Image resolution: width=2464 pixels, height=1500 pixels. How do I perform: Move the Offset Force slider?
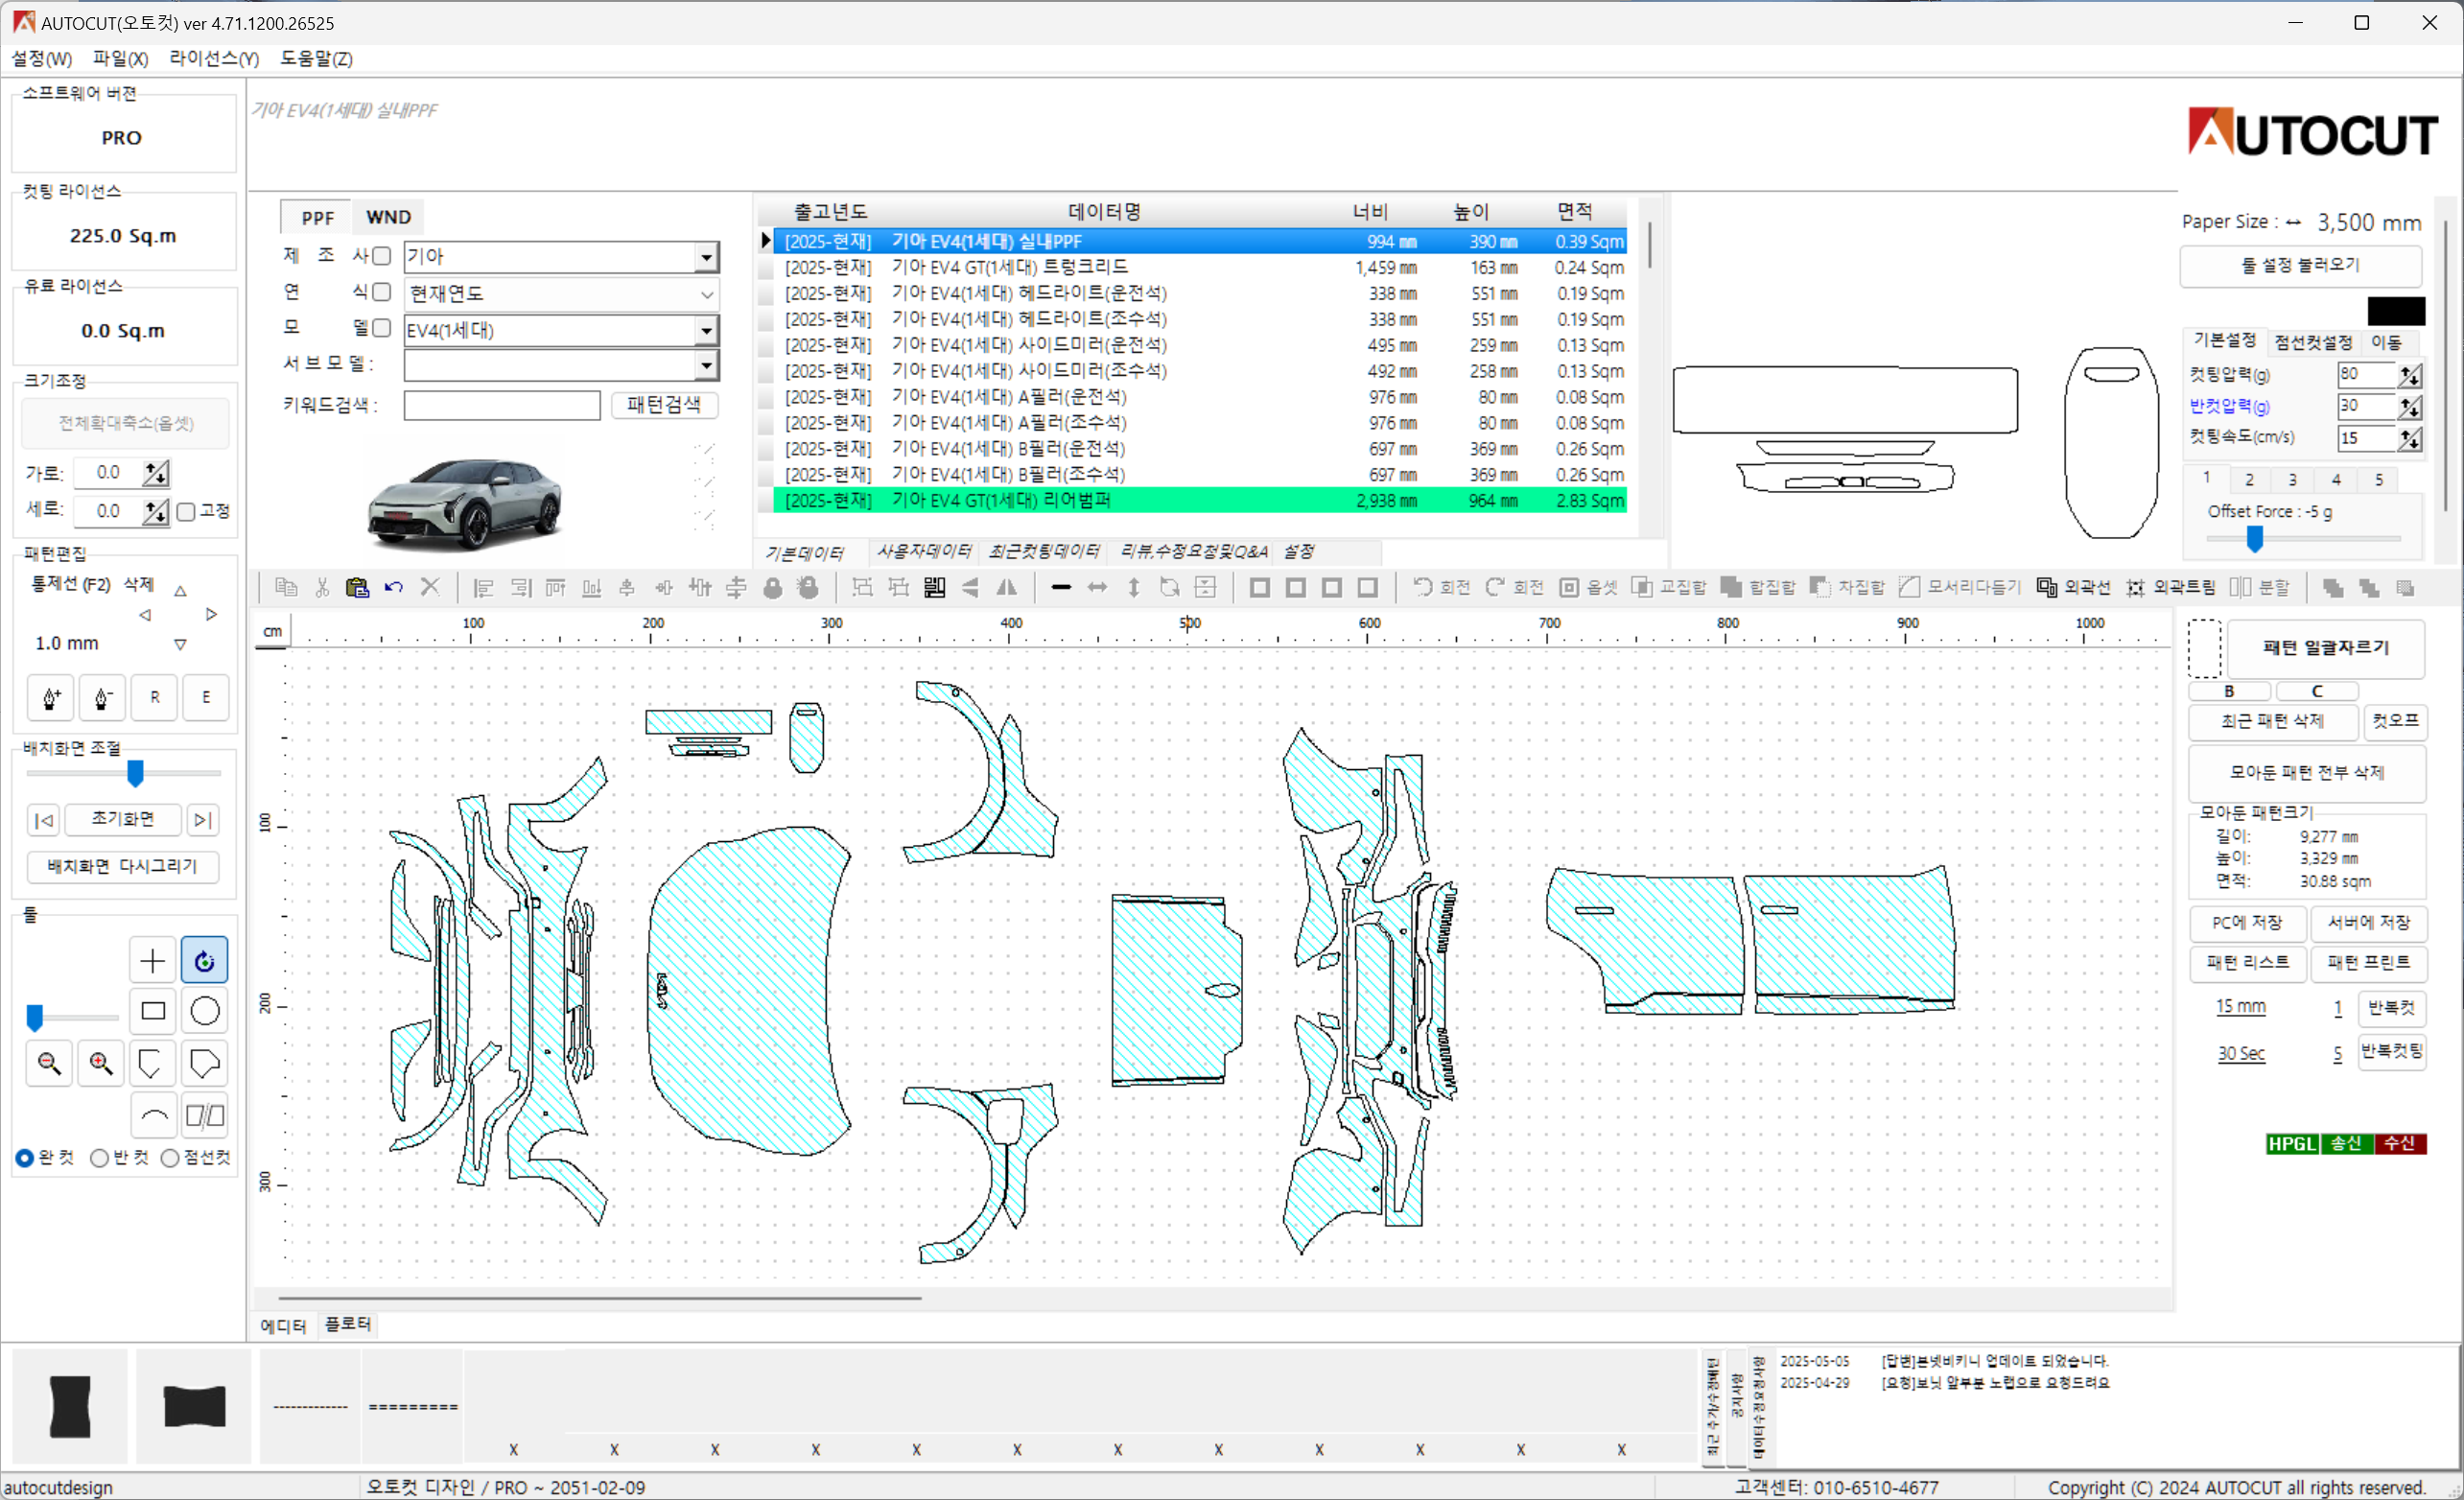pyautogui.click(x=2255, y=539)
